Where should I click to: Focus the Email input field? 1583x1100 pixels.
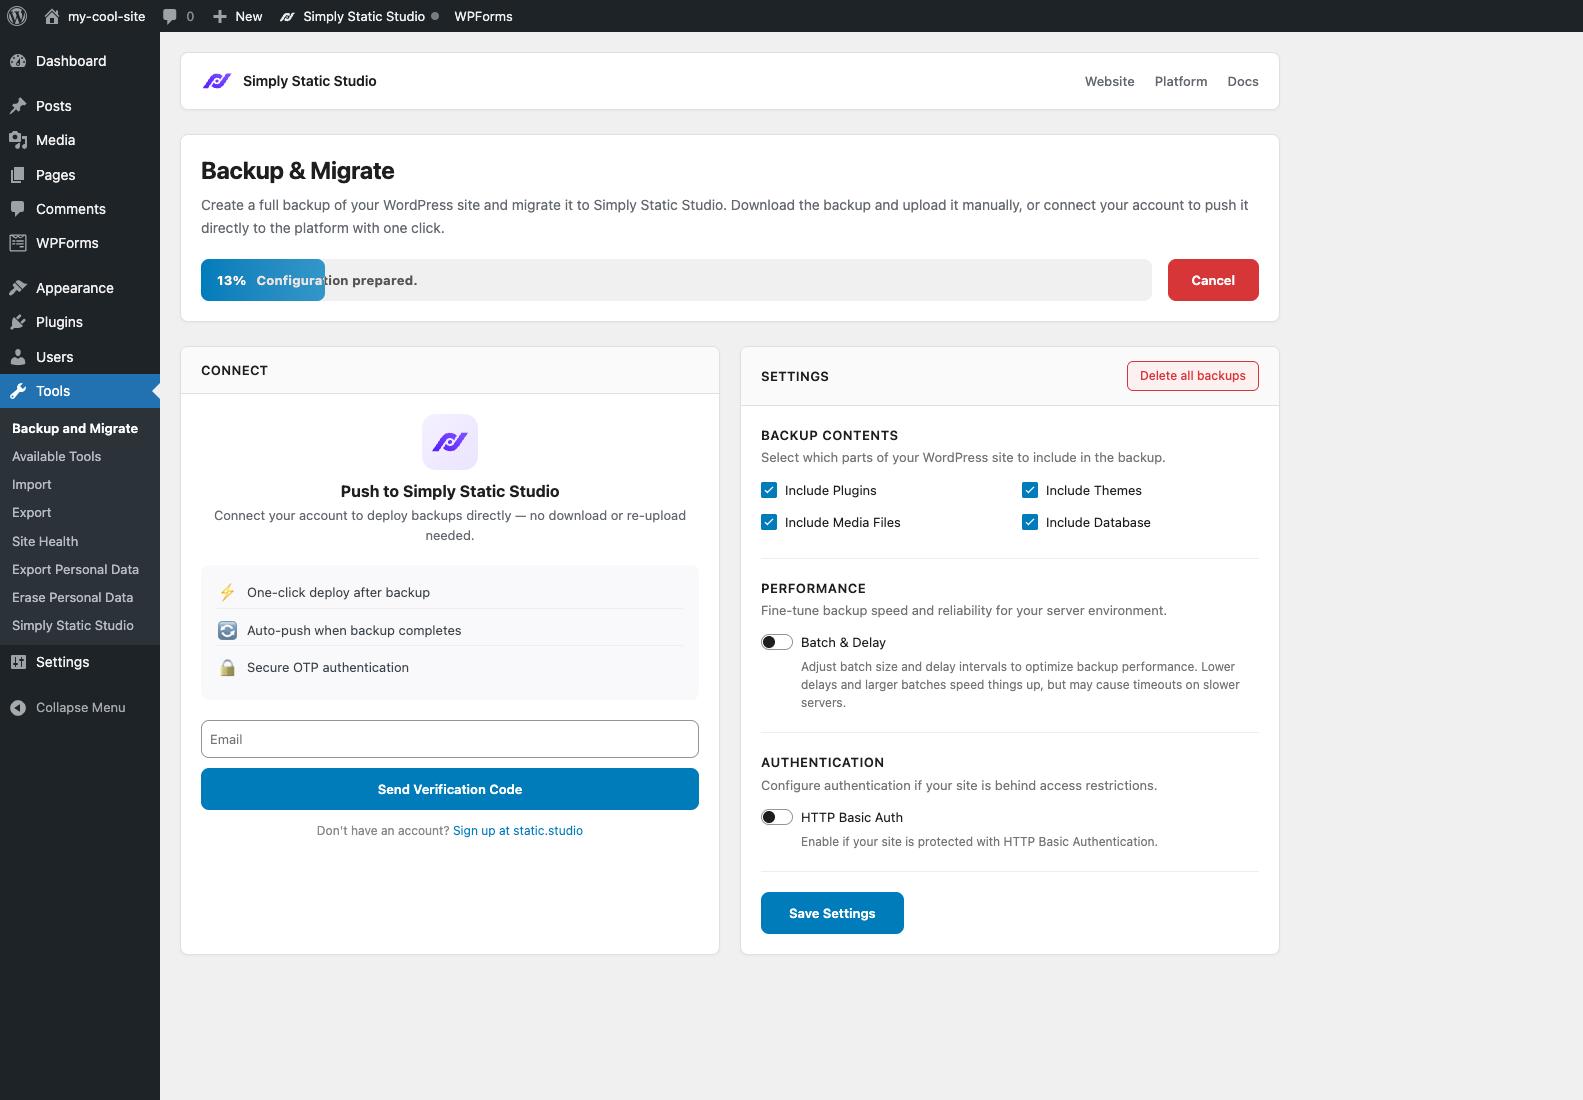(x=450, y=739)
